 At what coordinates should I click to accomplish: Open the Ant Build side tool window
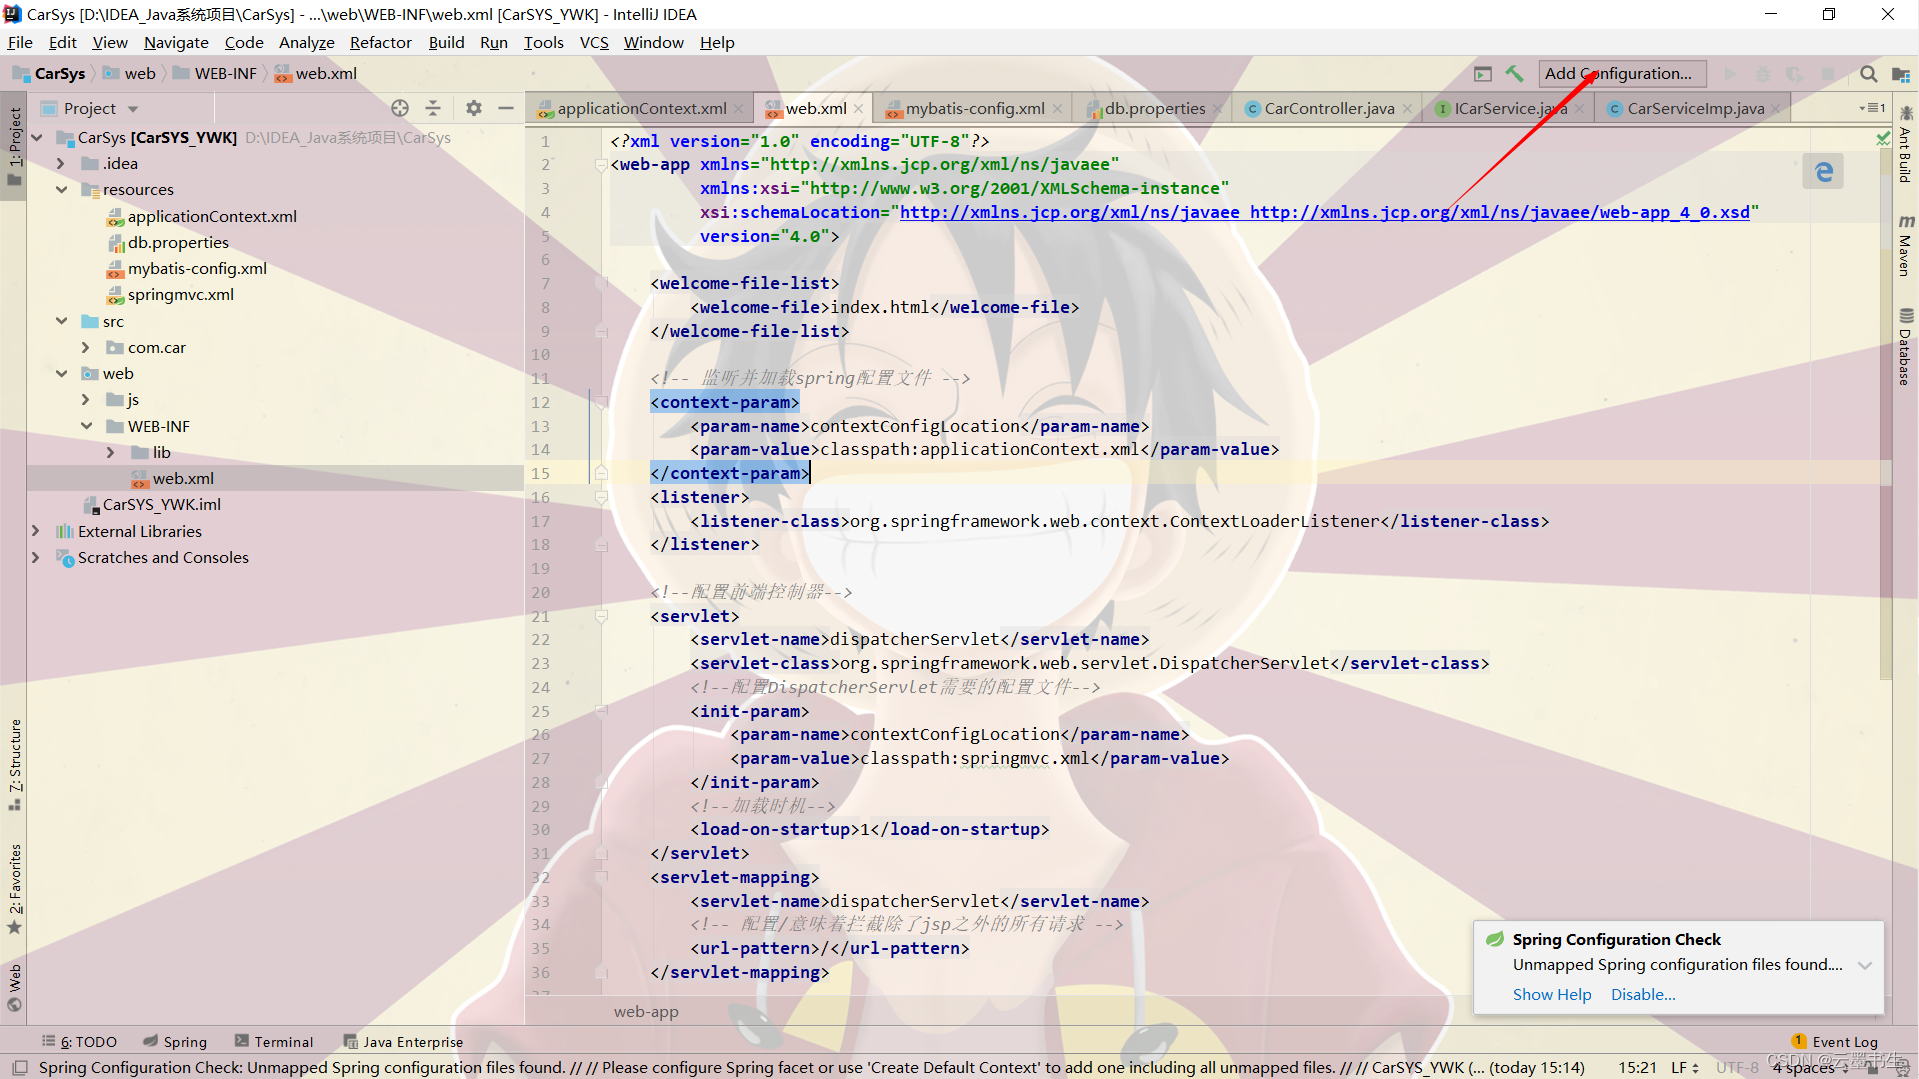[1905, 146]
